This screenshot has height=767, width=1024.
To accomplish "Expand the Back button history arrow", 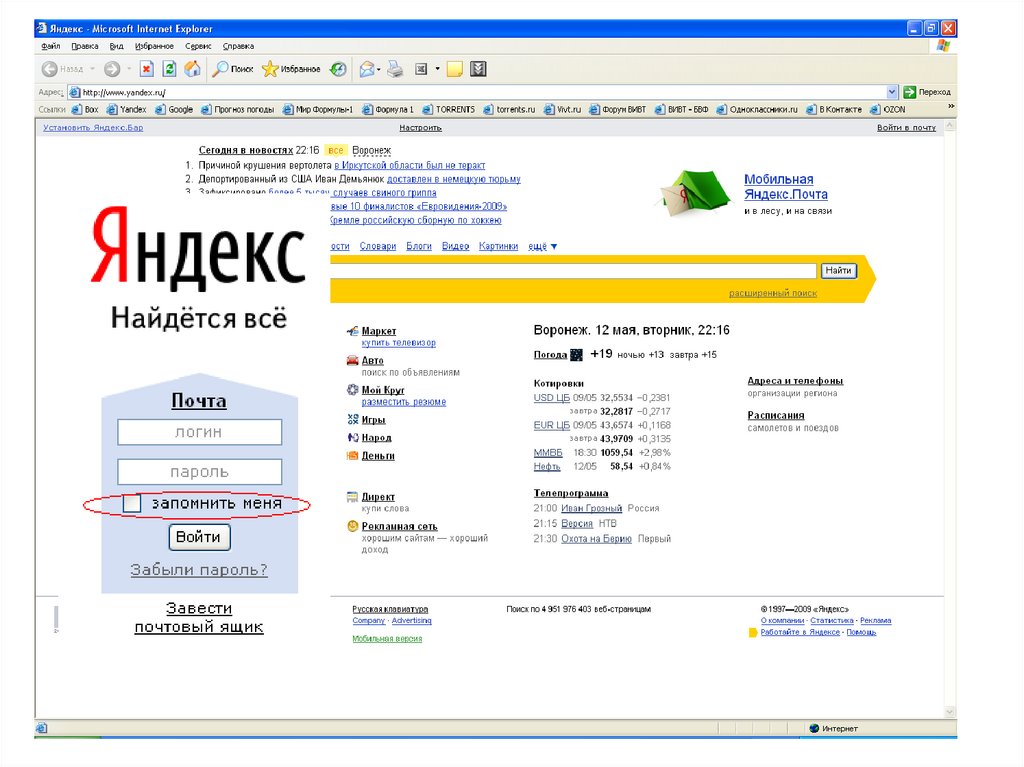I will point(93,69).
